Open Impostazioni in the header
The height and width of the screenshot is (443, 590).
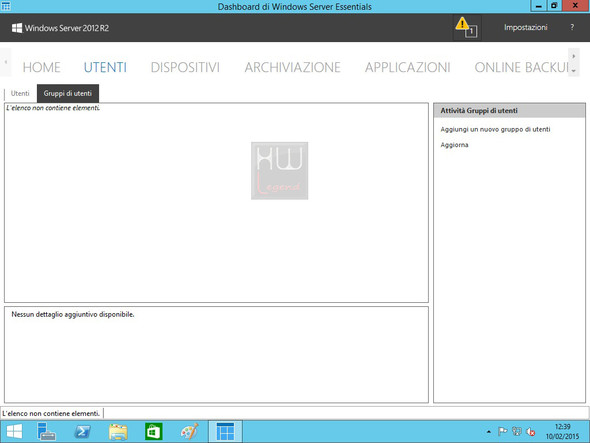(525, 27)
